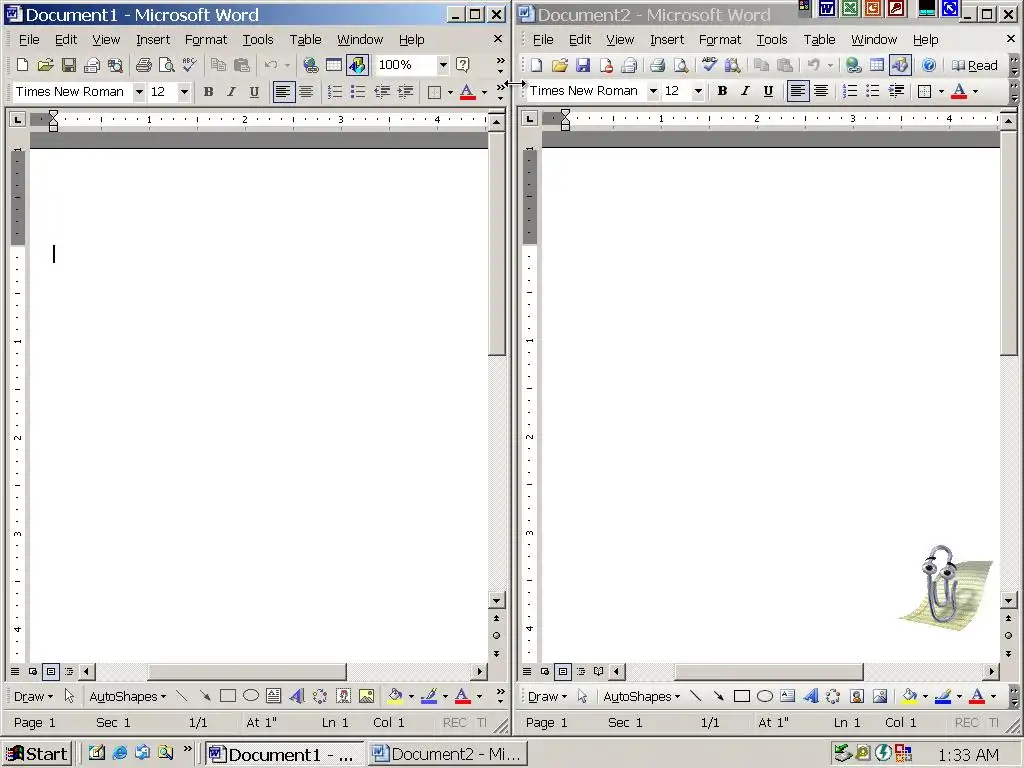Click vertical scrollbar thumb in Document1
Image resolution: width=1024 pixels, height=768 pixels.
tap(497, 243)
